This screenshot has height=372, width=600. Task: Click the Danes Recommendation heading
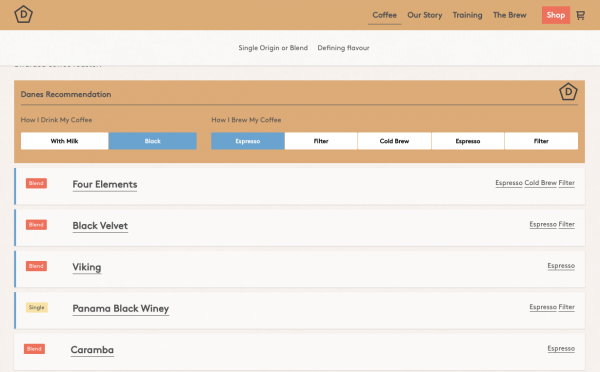(66, 94)
